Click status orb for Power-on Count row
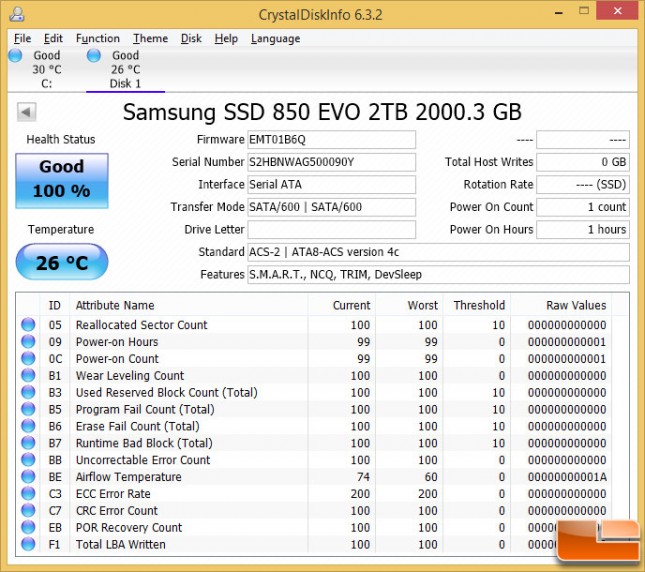This screenshot has height=572, width=645. tap(28, 358)
